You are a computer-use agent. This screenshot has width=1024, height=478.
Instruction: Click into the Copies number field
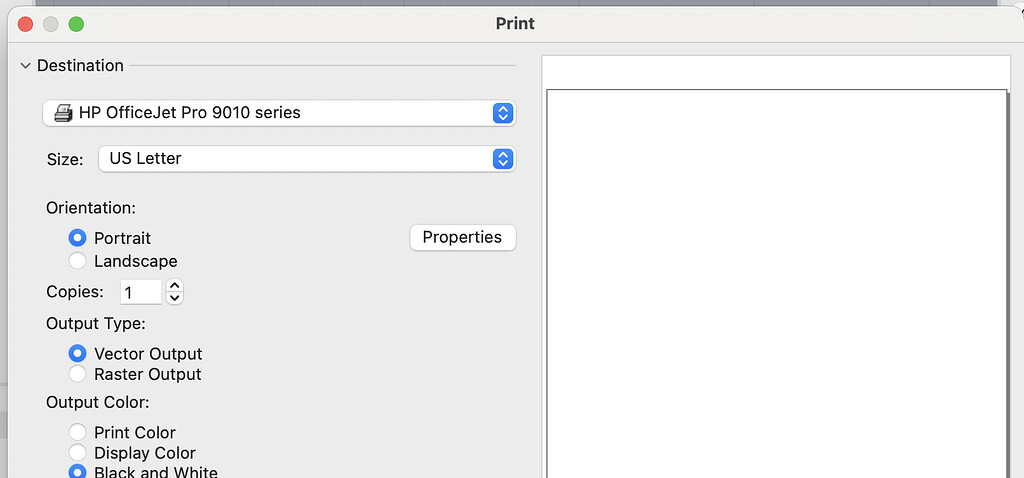(x=140, y=293)
